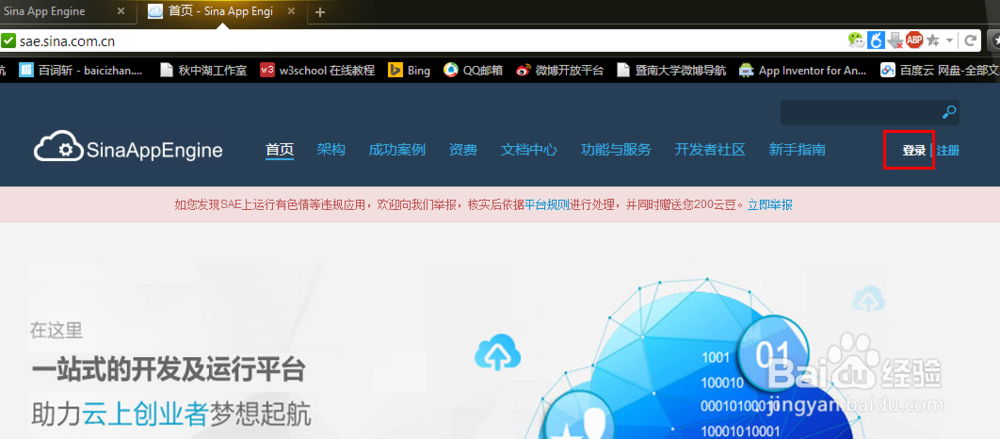
Task: Open the 微博开放平台 bookmark
Action: pos(559,70)
